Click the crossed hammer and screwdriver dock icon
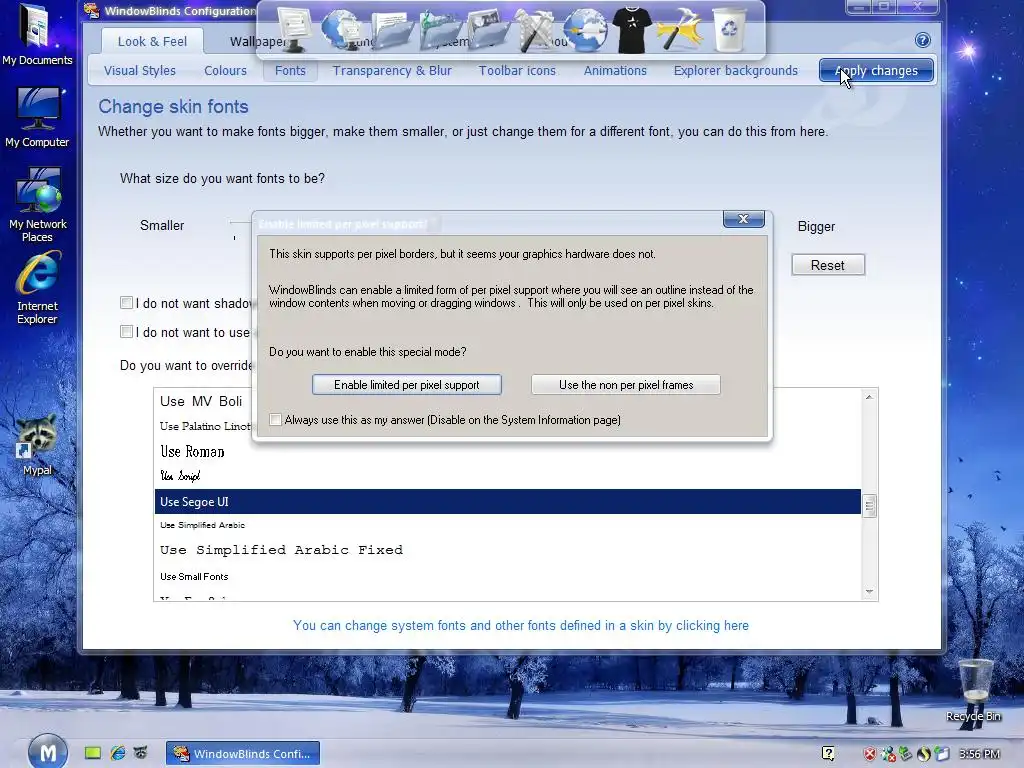The width and height of the screenshot is (1024, 768). coord(536,29)
